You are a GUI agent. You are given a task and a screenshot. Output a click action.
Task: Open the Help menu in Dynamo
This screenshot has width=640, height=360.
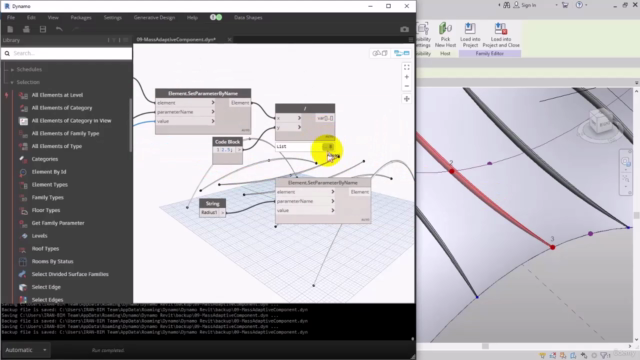coord(192,18)
